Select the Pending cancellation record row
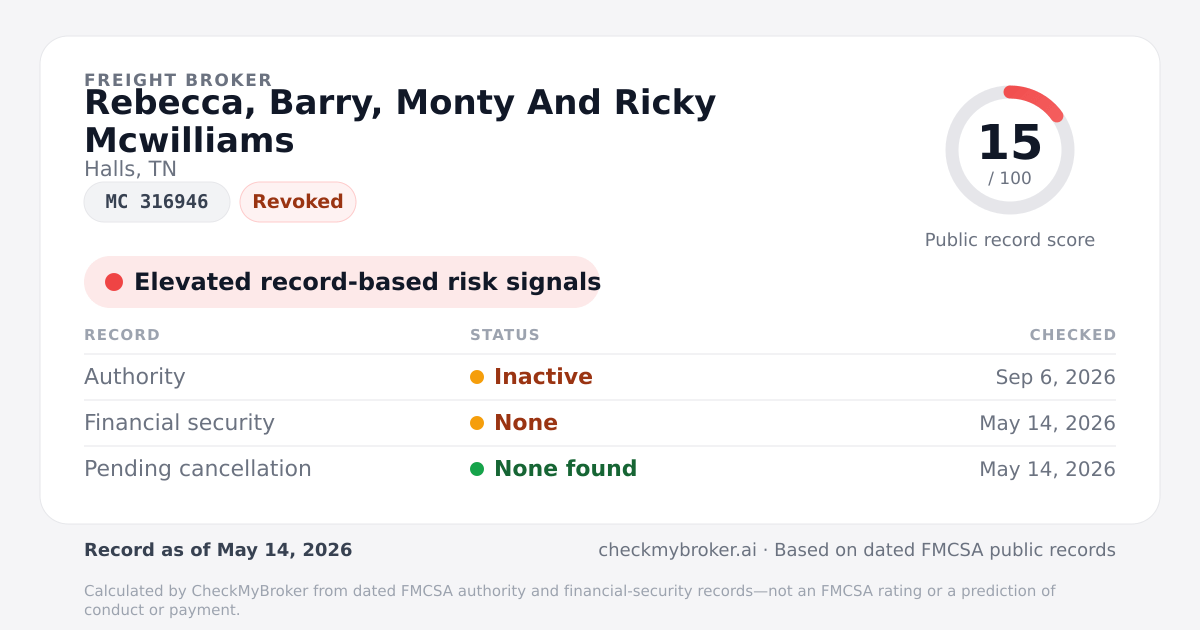Screen dimensions: 1200x630 pyautogui.click(x=600, y=469)
